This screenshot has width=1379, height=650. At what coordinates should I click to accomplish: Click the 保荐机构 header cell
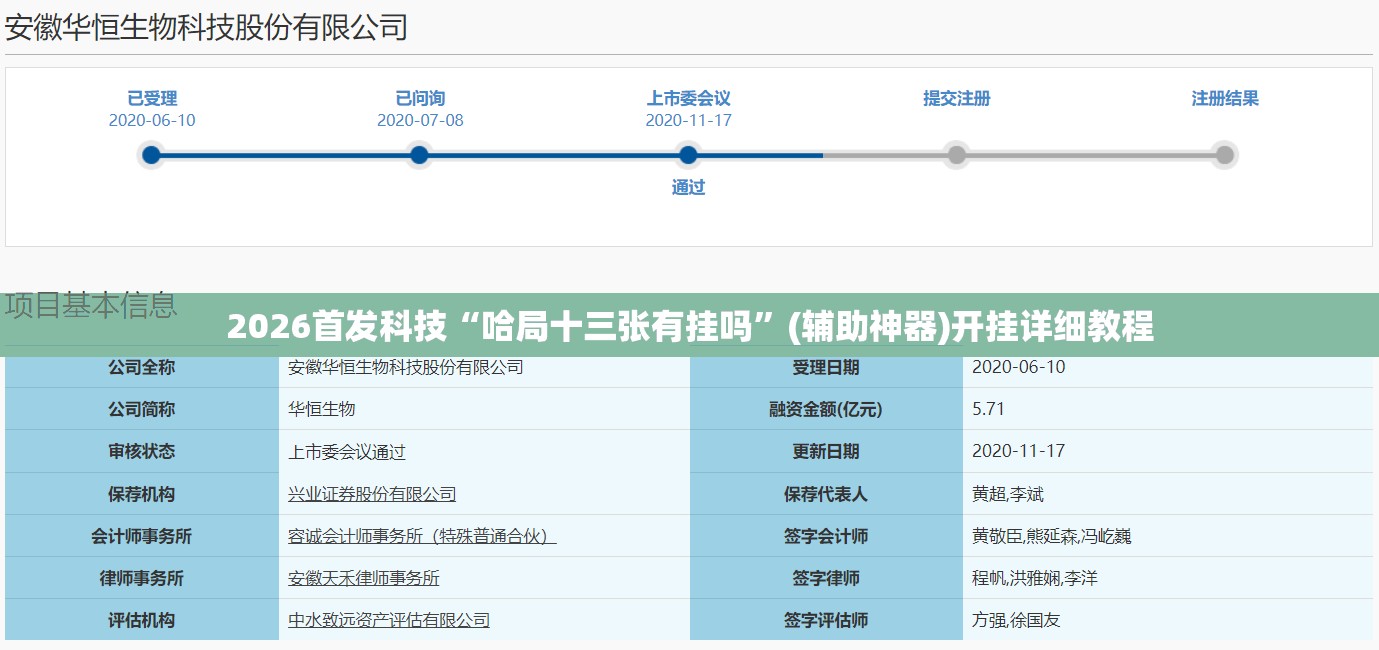click(142, 494)
